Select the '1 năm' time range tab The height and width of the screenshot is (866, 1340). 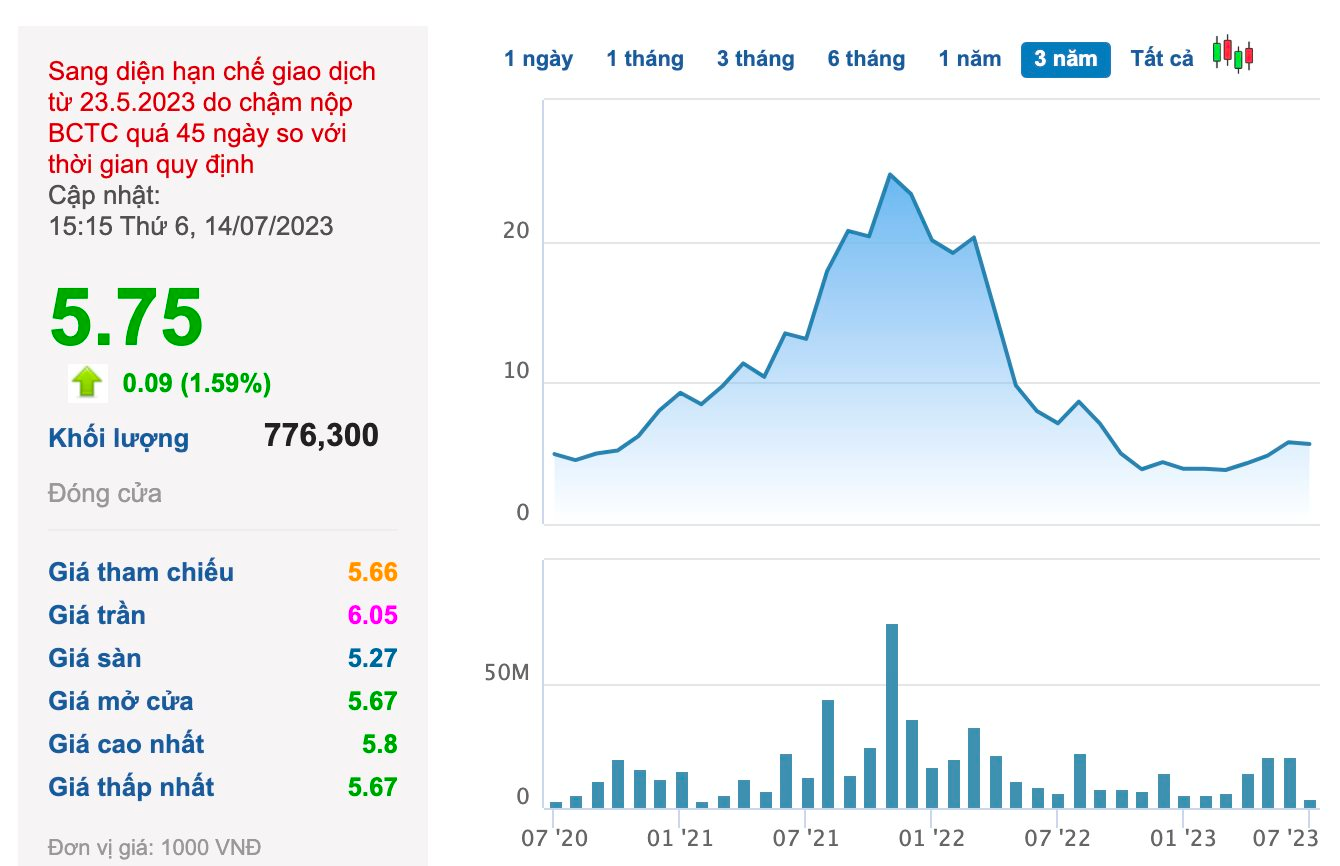click(969, 59)
